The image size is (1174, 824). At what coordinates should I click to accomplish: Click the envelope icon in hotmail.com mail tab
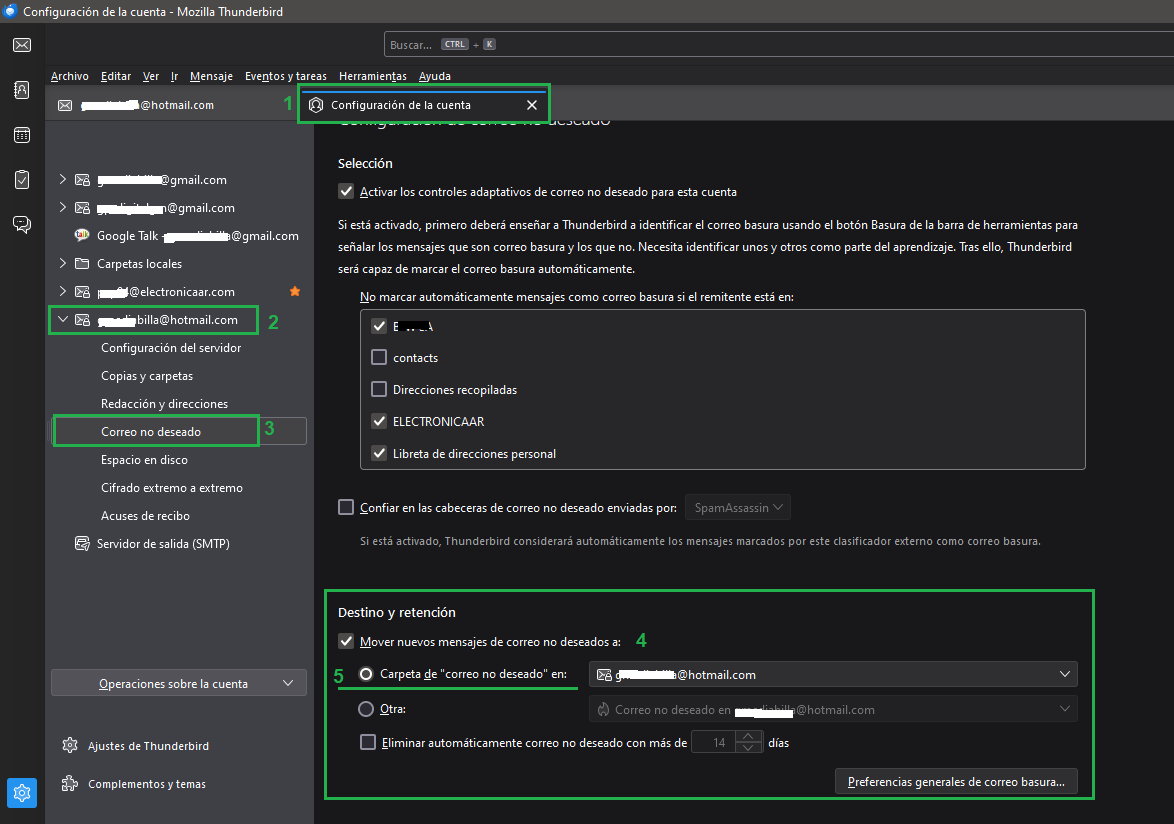pyautogui.click(x=65, y=106)
